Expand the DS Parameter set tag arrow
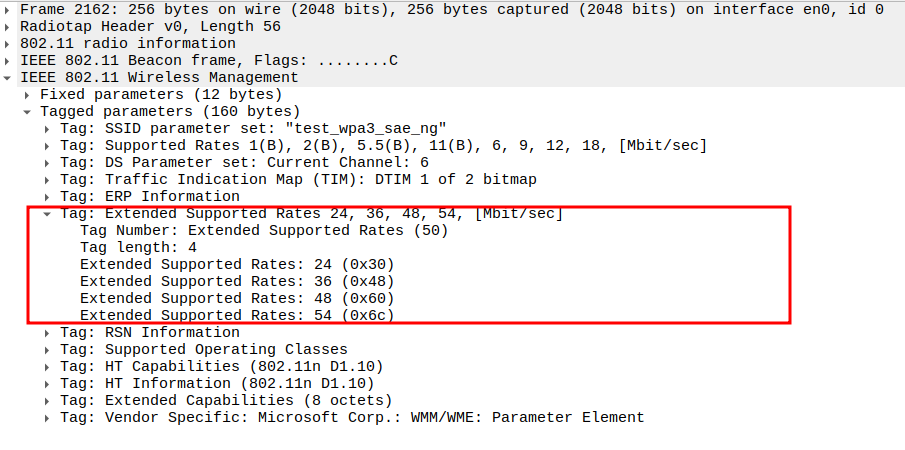This screenshot has width=905, height=450. point(48,163)
